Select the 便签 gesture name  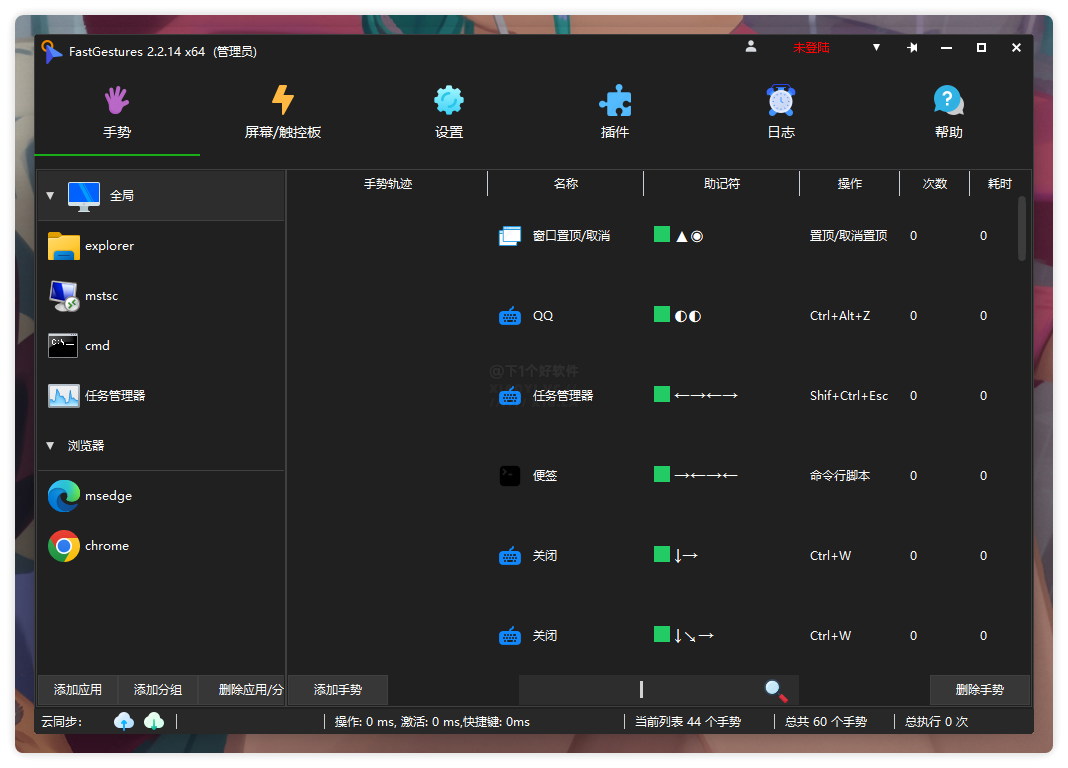point(545,476)
